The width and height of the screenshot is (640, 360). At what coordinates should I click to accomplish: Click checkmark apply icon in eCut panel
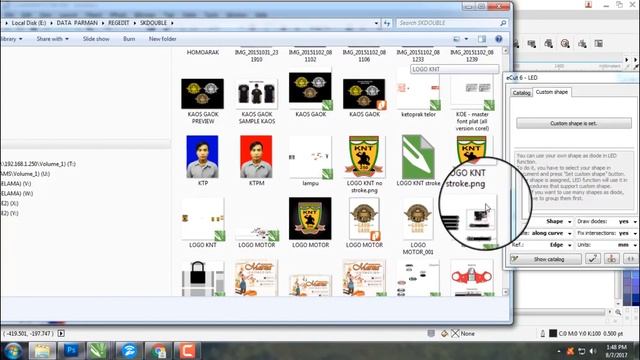click(x=593, y=259)
